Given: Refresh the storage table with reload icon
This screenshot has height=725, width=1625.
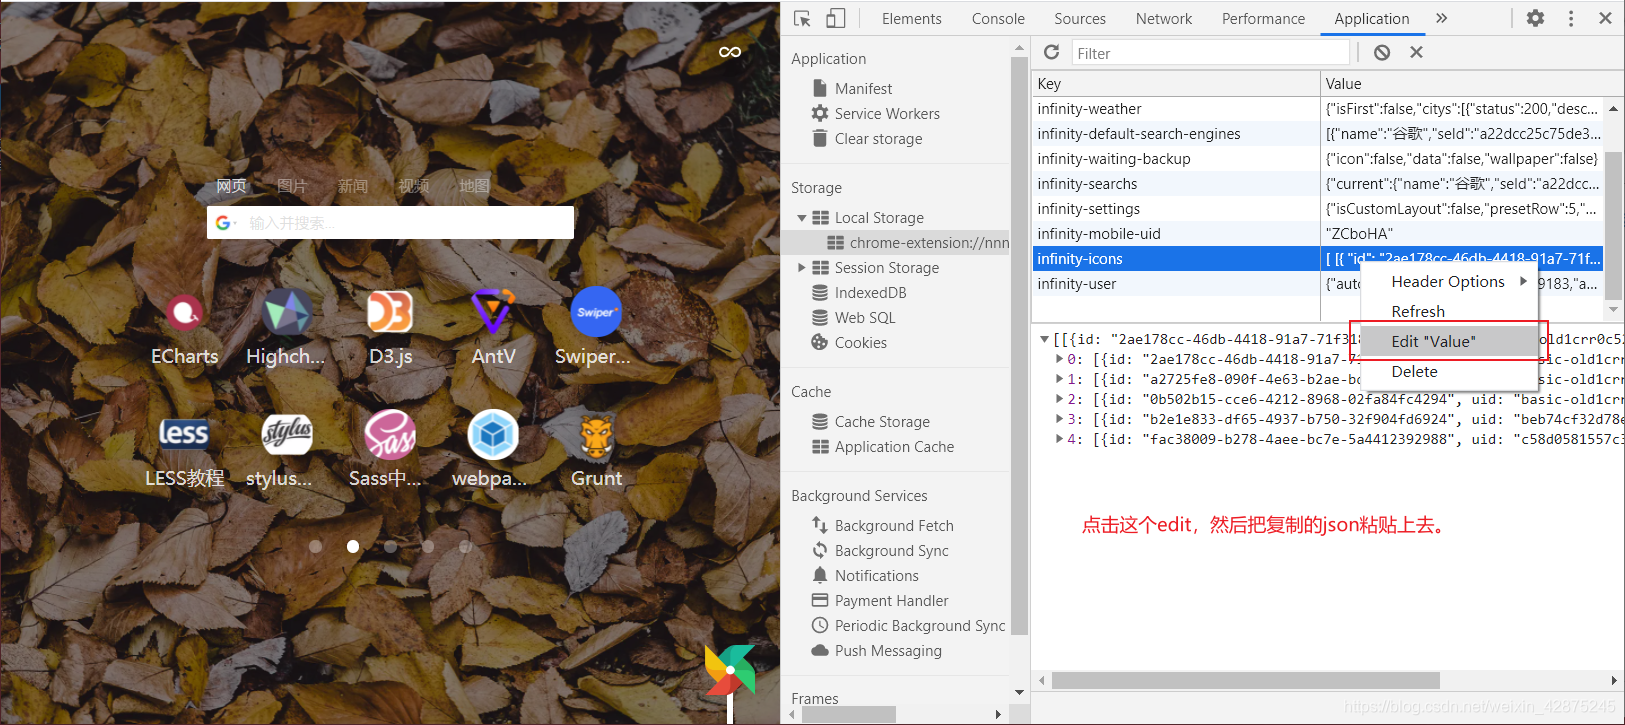Looking at the screenshot, I should click(1051, 52).
